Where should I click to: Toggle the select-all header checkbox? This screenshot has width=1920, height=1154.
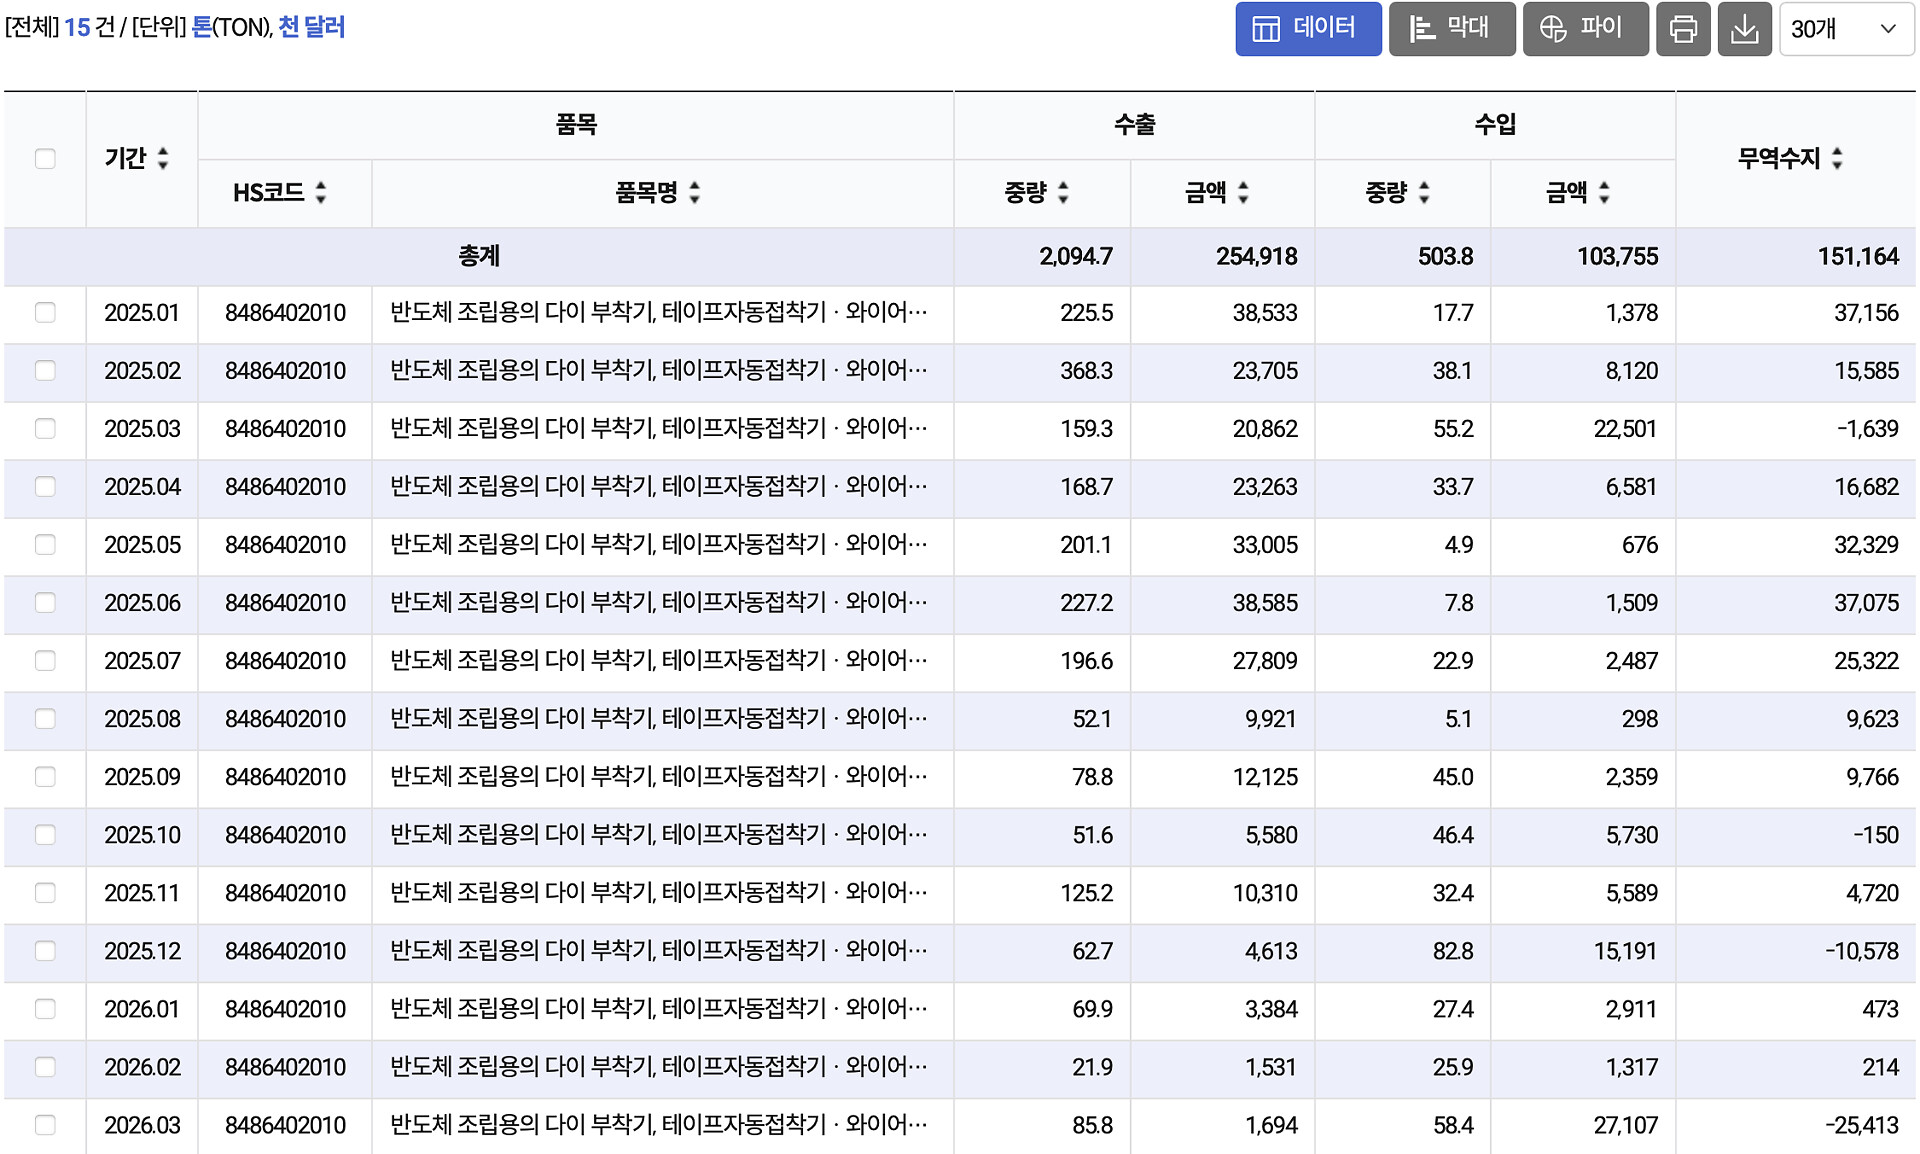click(x=45, y=158)
